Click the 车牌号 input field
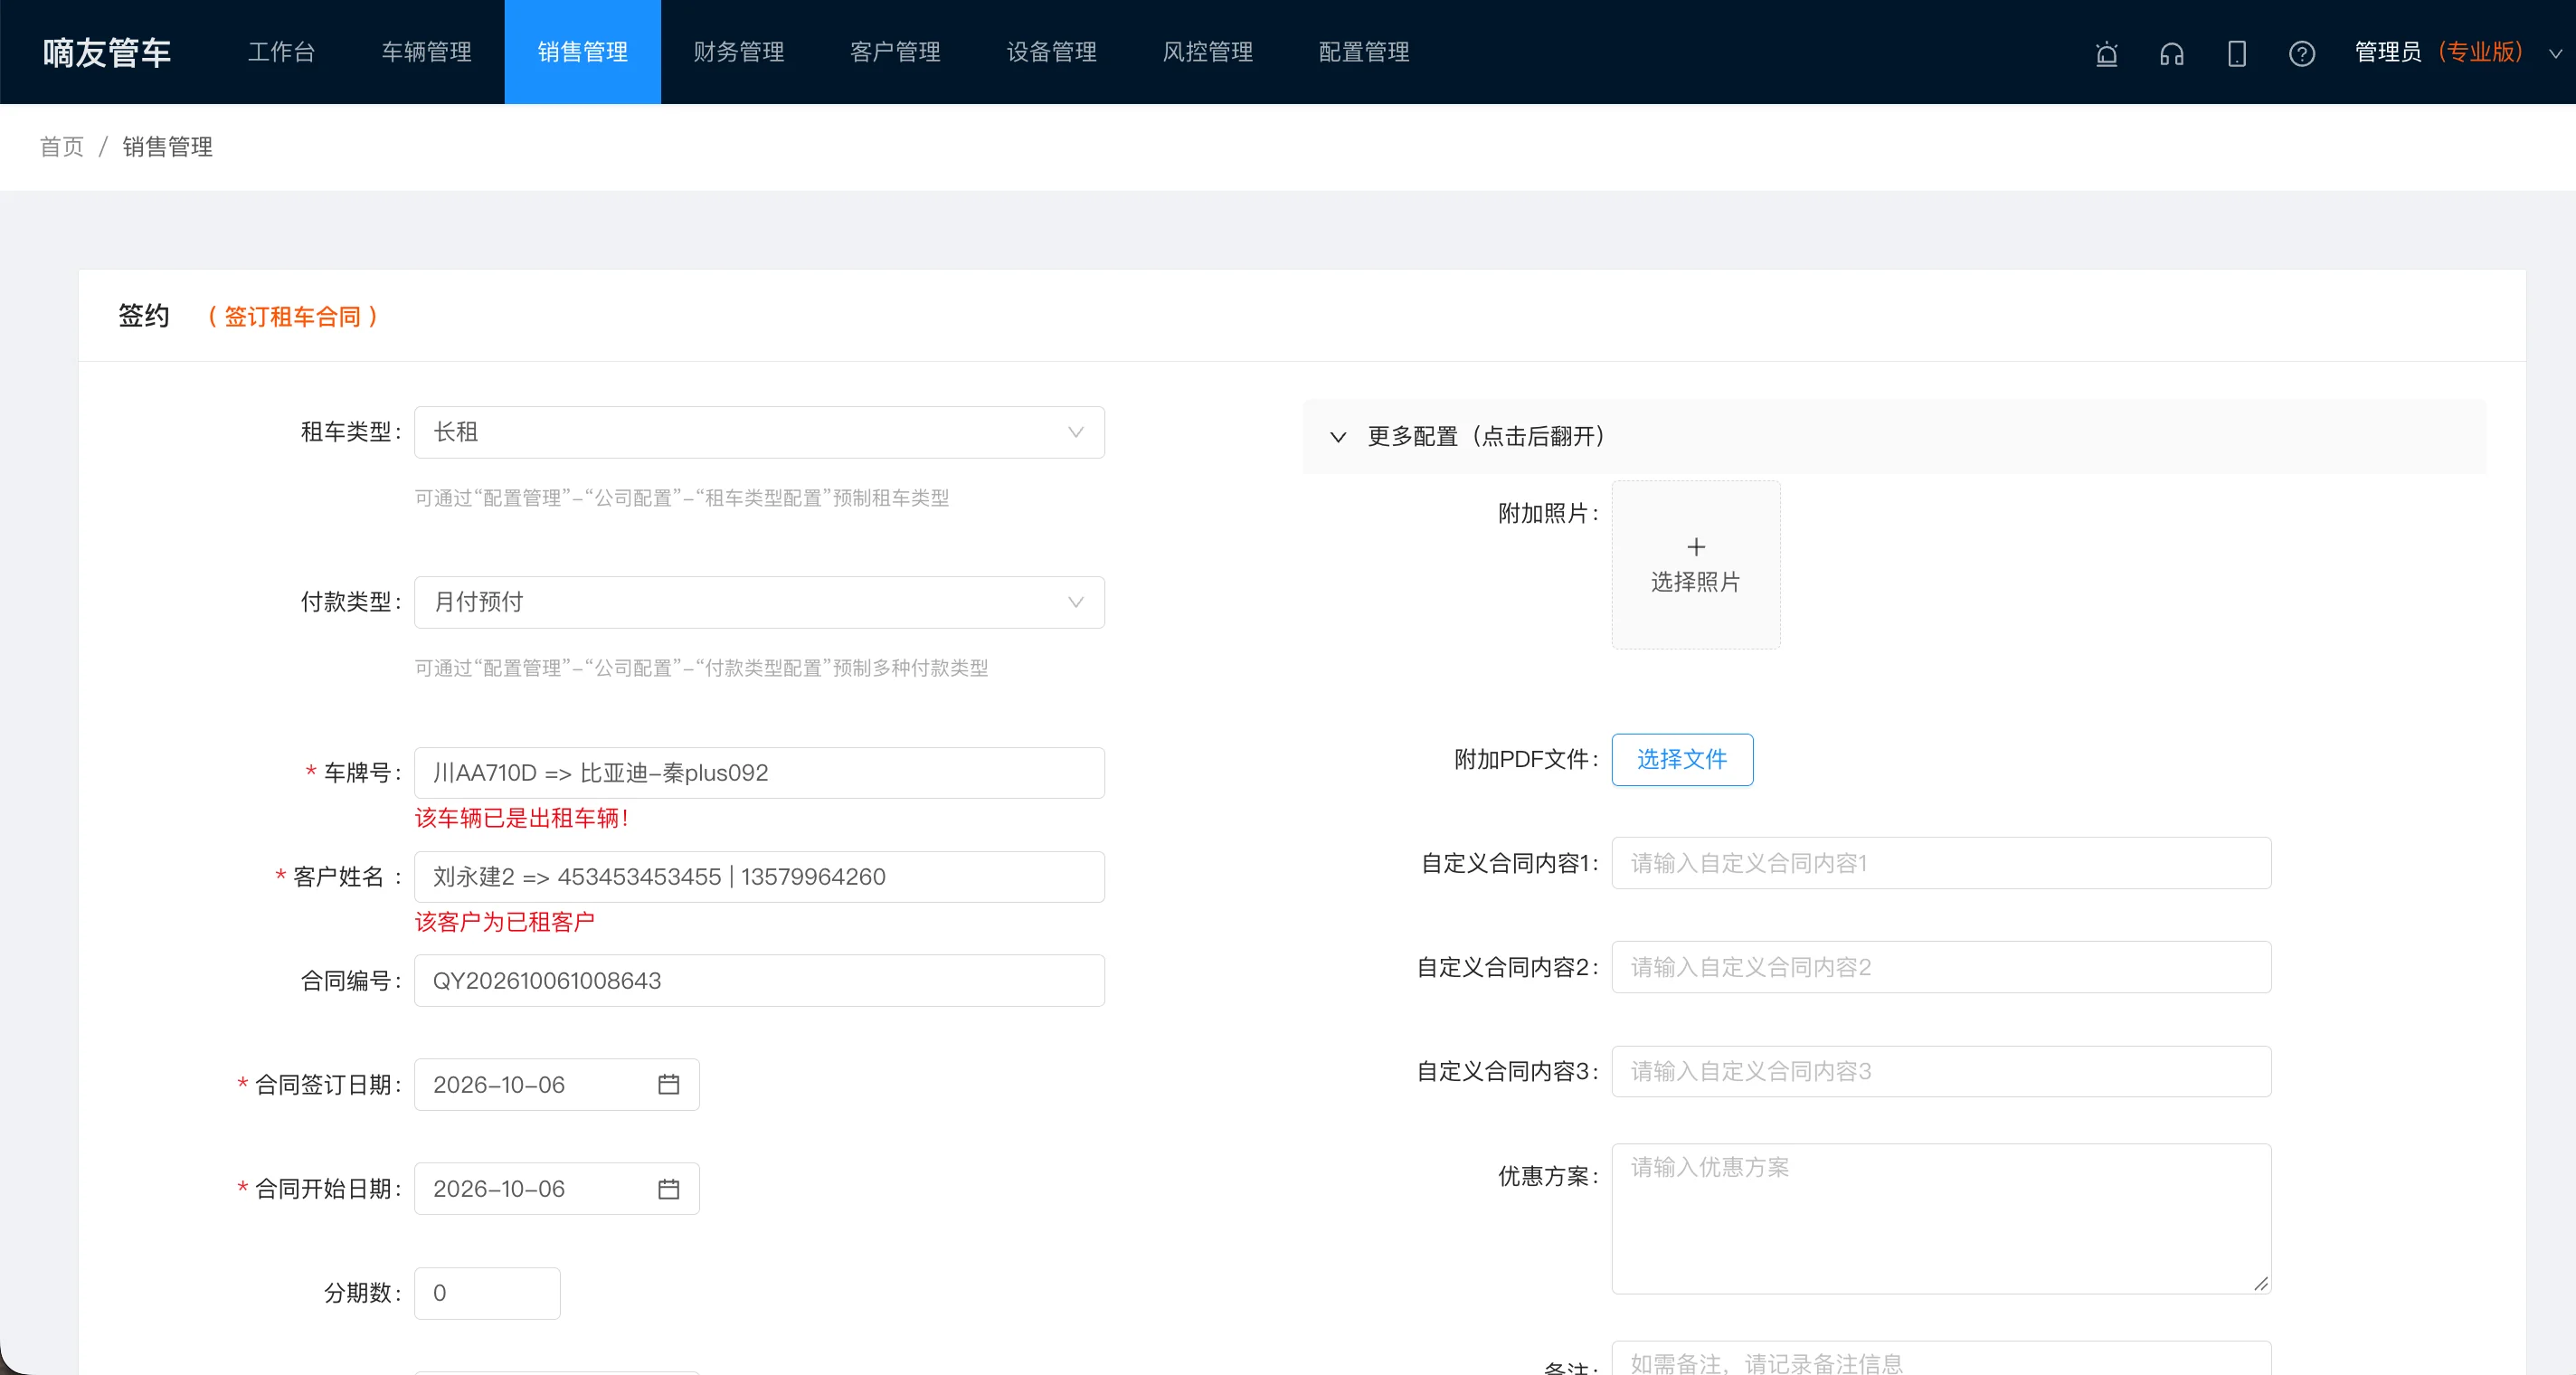Screen dimensions: 2576x1375 [x=759, y=773]
